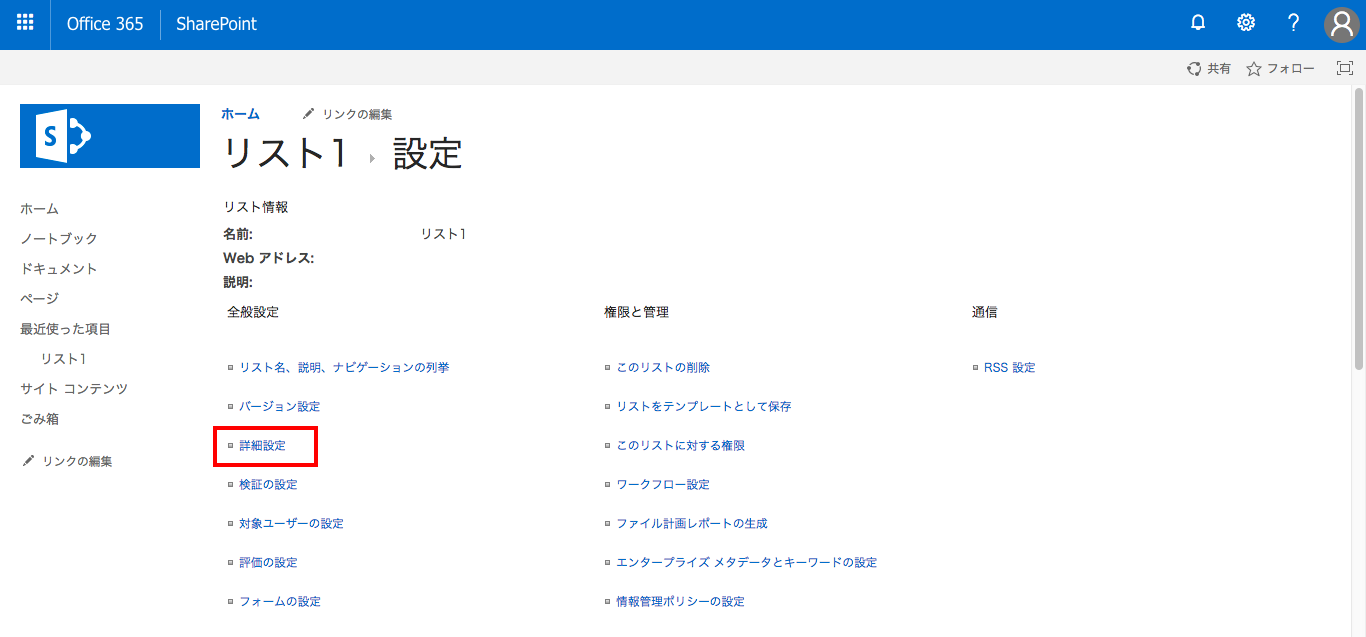Click the リンクの編集 pencil icon
This screenshot has width=1366, height=637.
point(308,113)
